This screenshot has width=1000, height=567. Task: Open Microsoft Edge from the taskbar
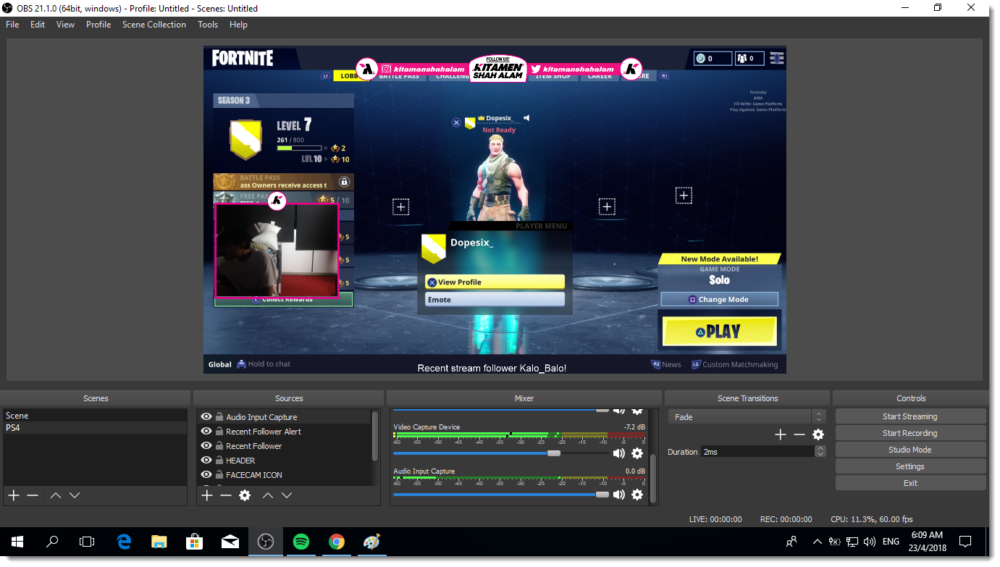coord(124,542)
